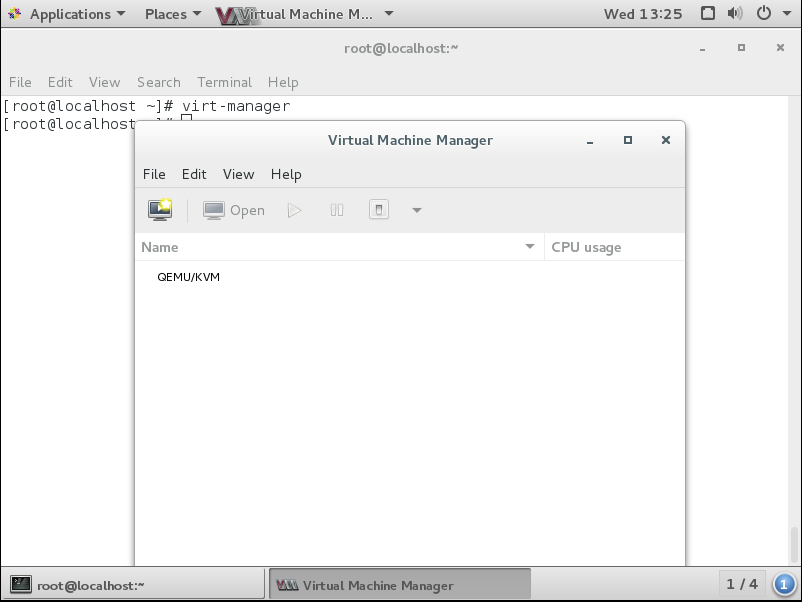This screenshot has width=802, height=602.
Task: Open the Terminal menu in terminal window
Action: [x=224, y=82]
